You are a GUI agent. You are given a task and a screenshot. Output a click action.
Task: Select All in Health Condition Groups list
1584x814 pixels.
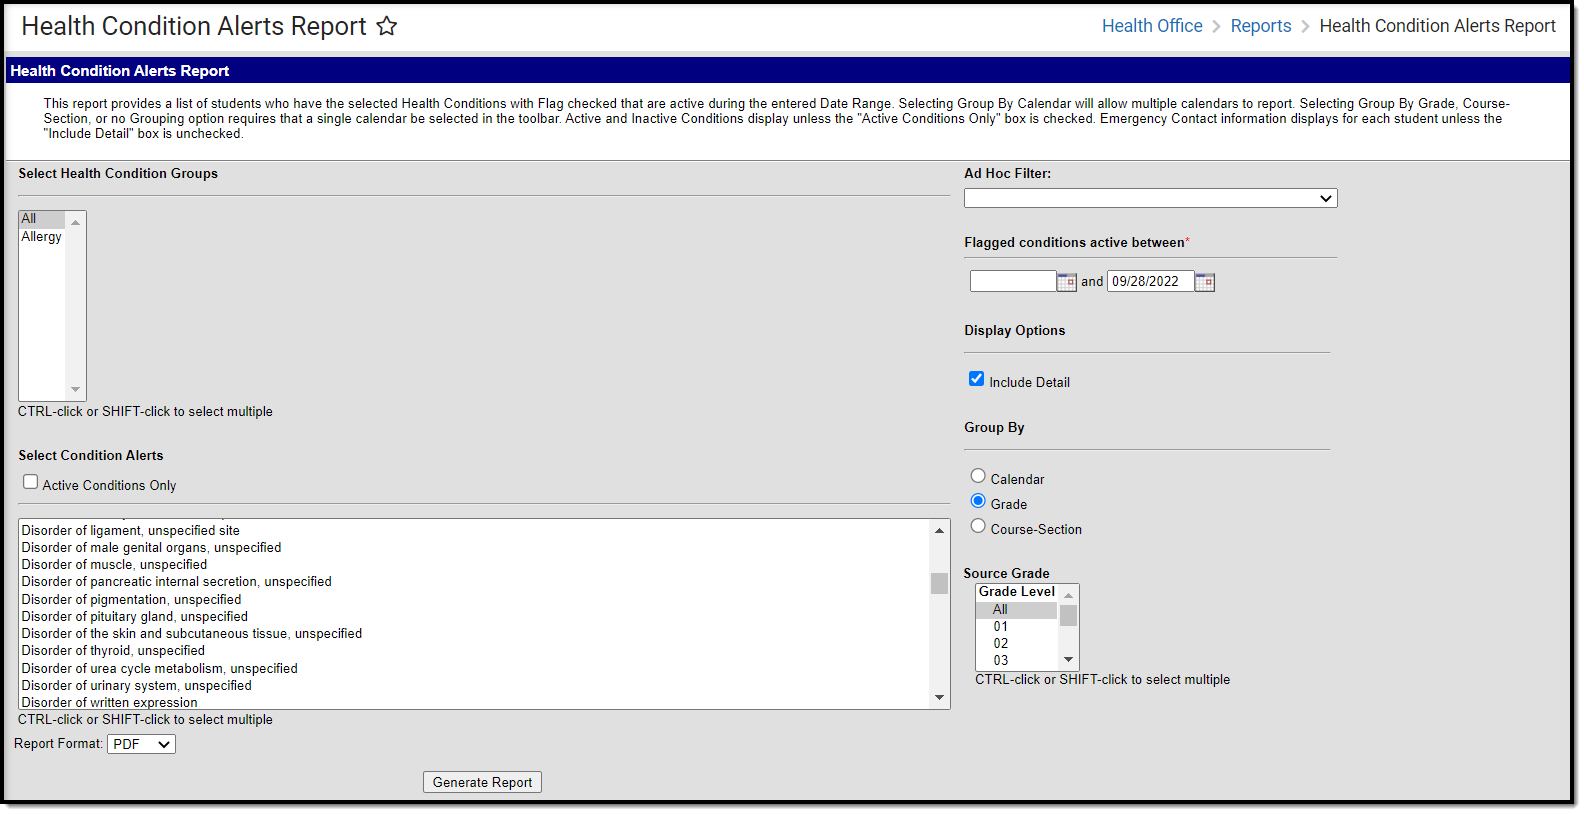point(42,219)
